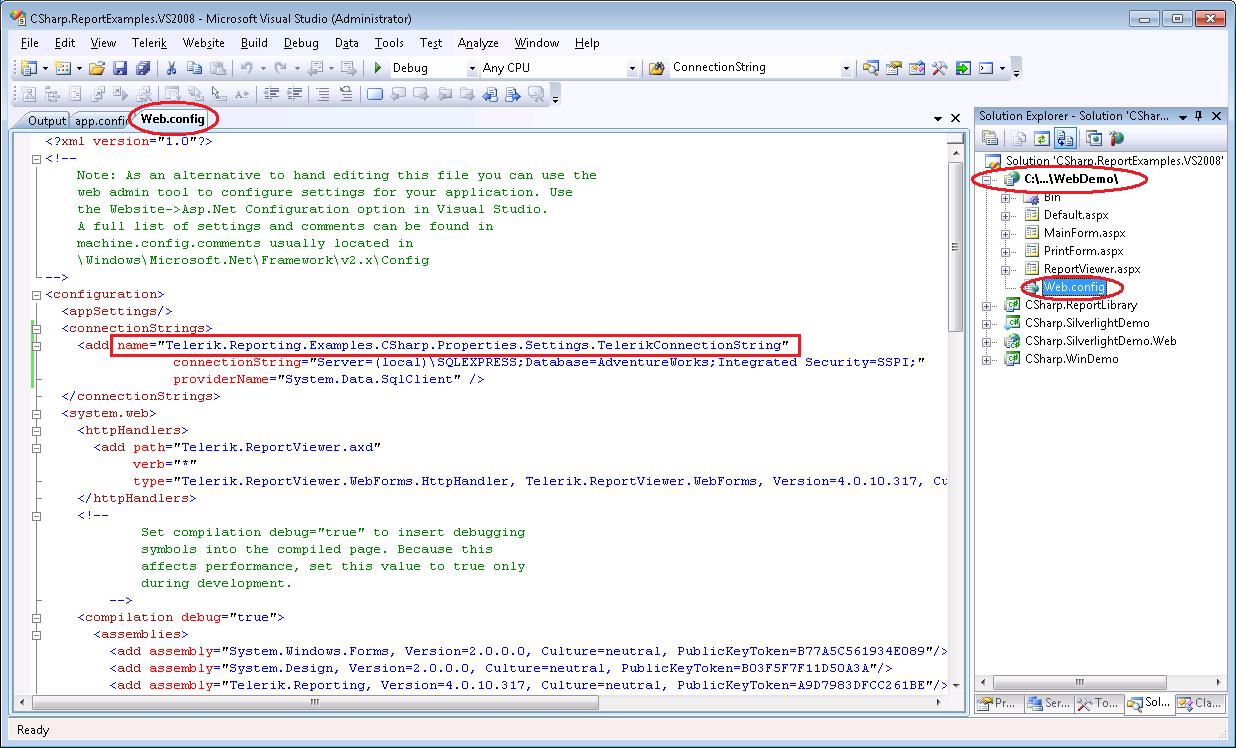Open Properties Window icon in main toolbar

(x=894, y=68)
